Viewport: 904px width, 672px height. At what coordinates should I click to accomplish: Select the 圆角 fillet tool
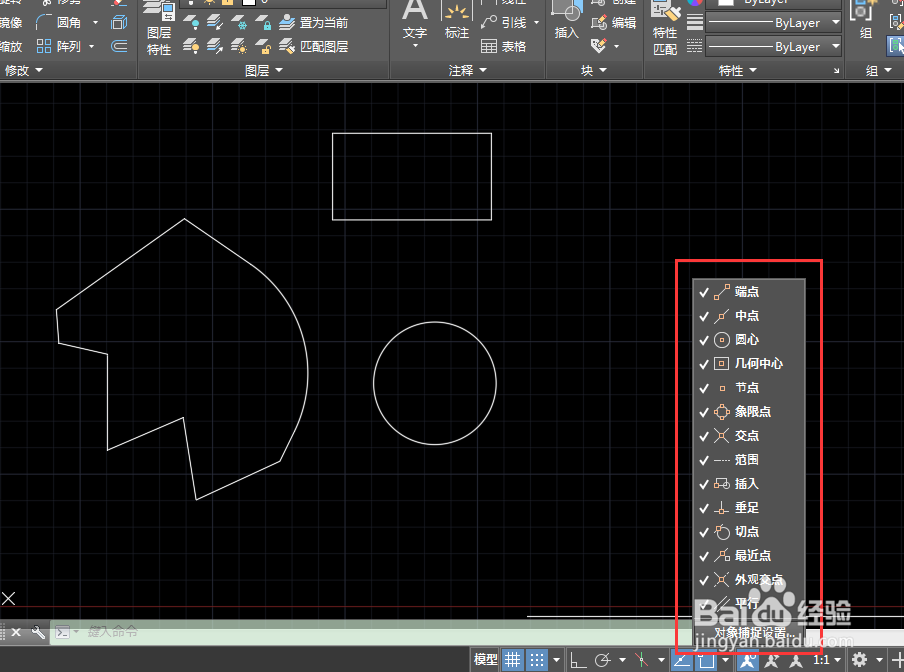[x=58, y=22]
